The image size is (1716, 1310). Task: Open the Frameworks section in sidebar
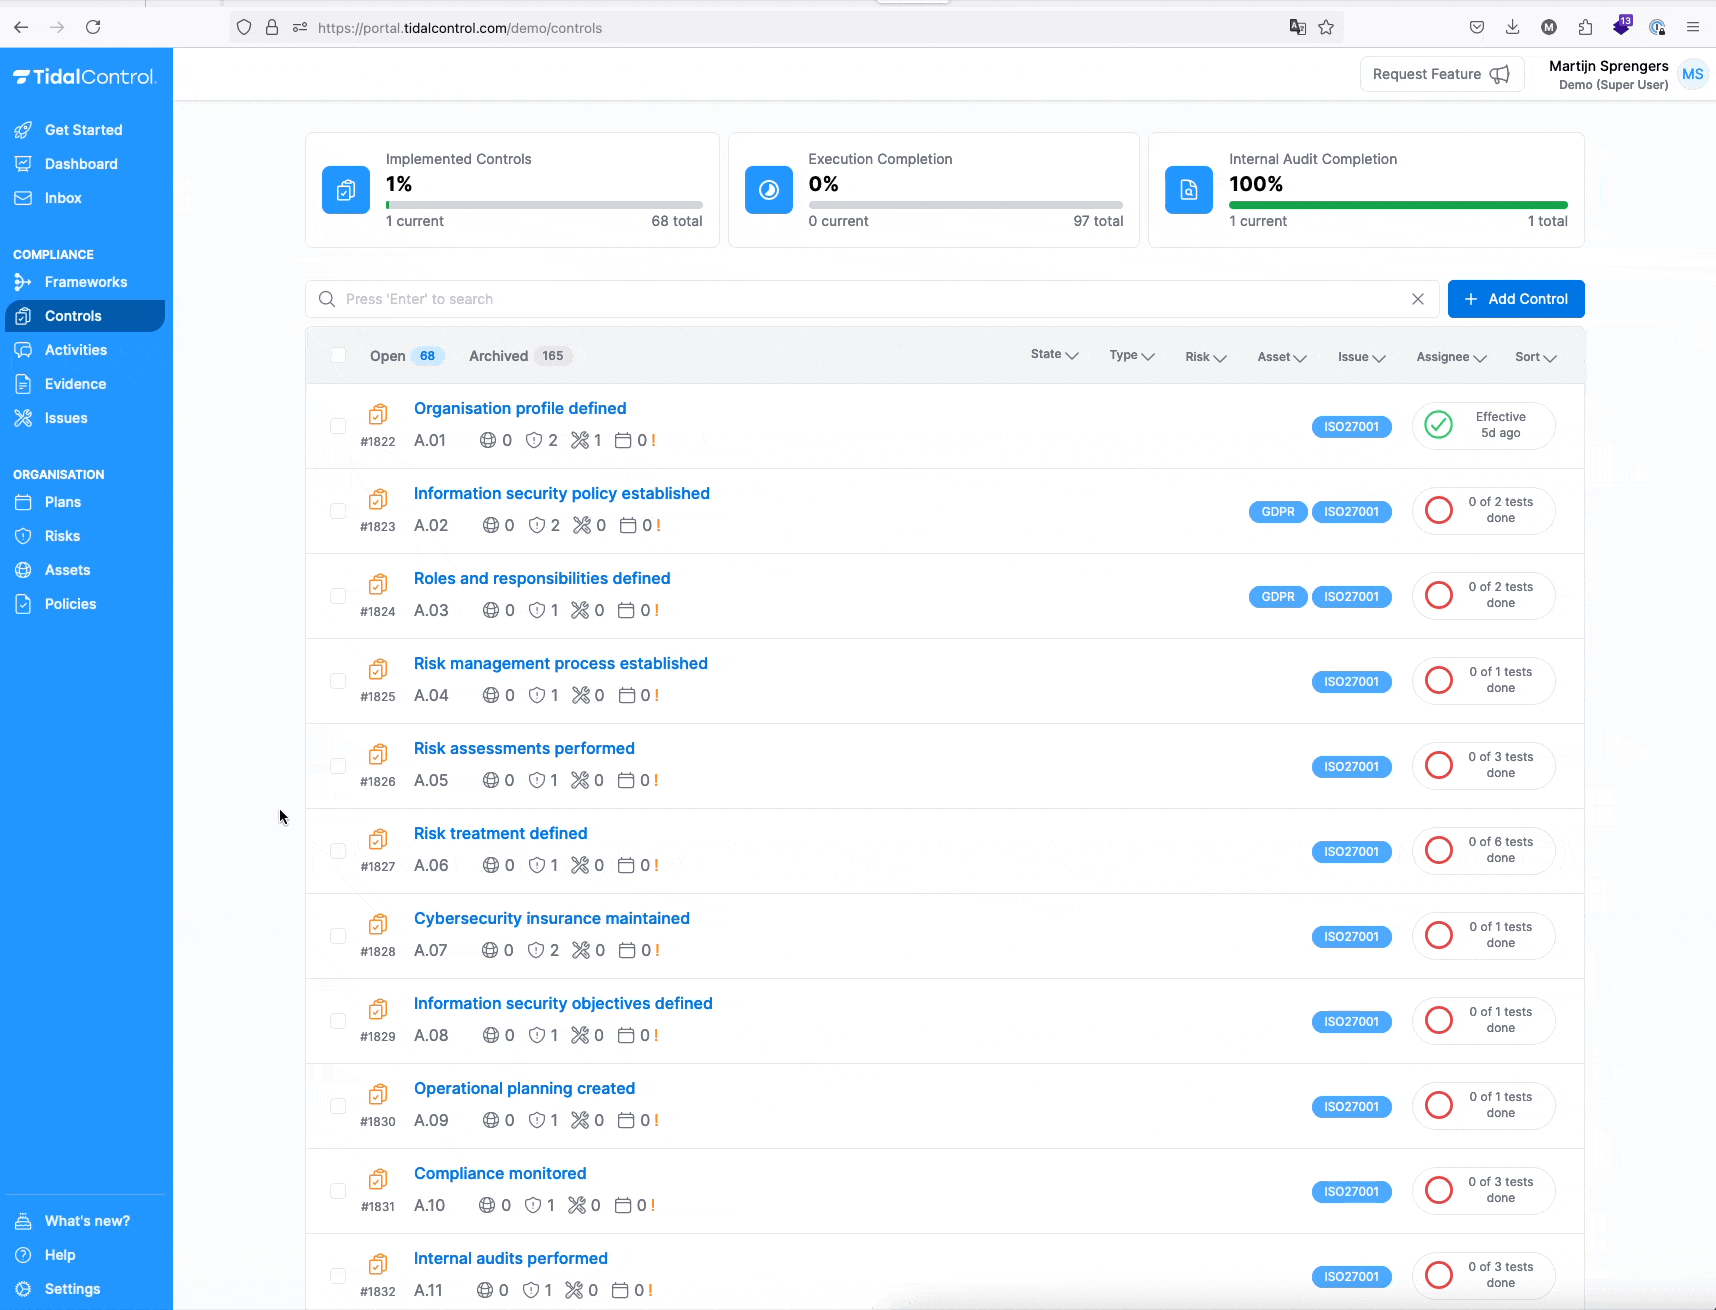click(x=85, y=282)
